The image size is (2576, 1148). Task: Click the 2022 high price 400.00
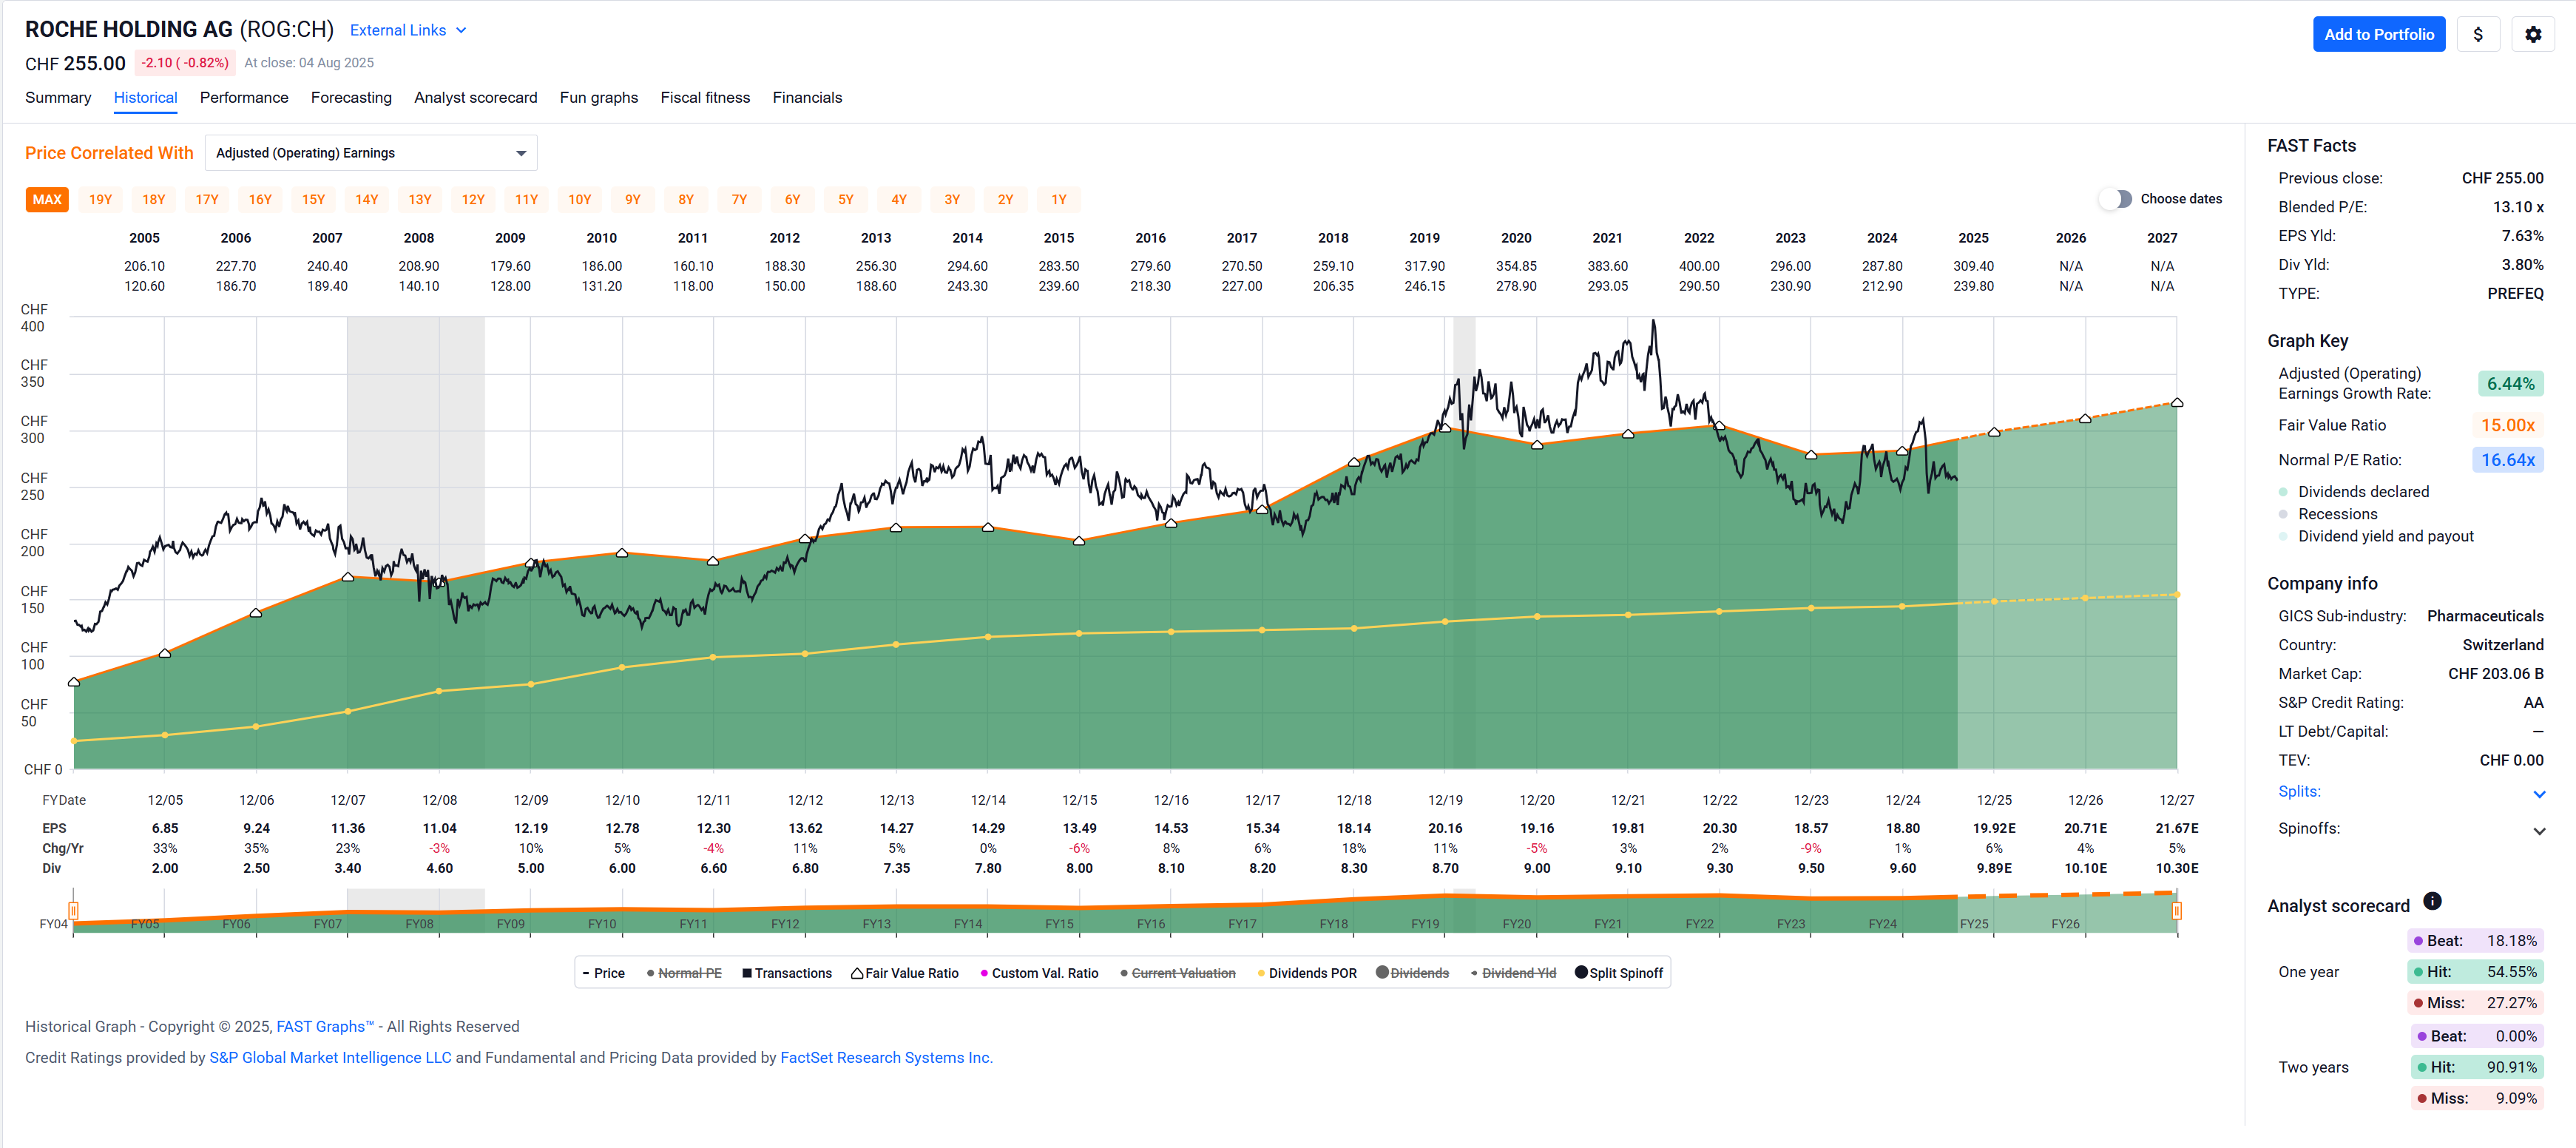pos(1699,266)
